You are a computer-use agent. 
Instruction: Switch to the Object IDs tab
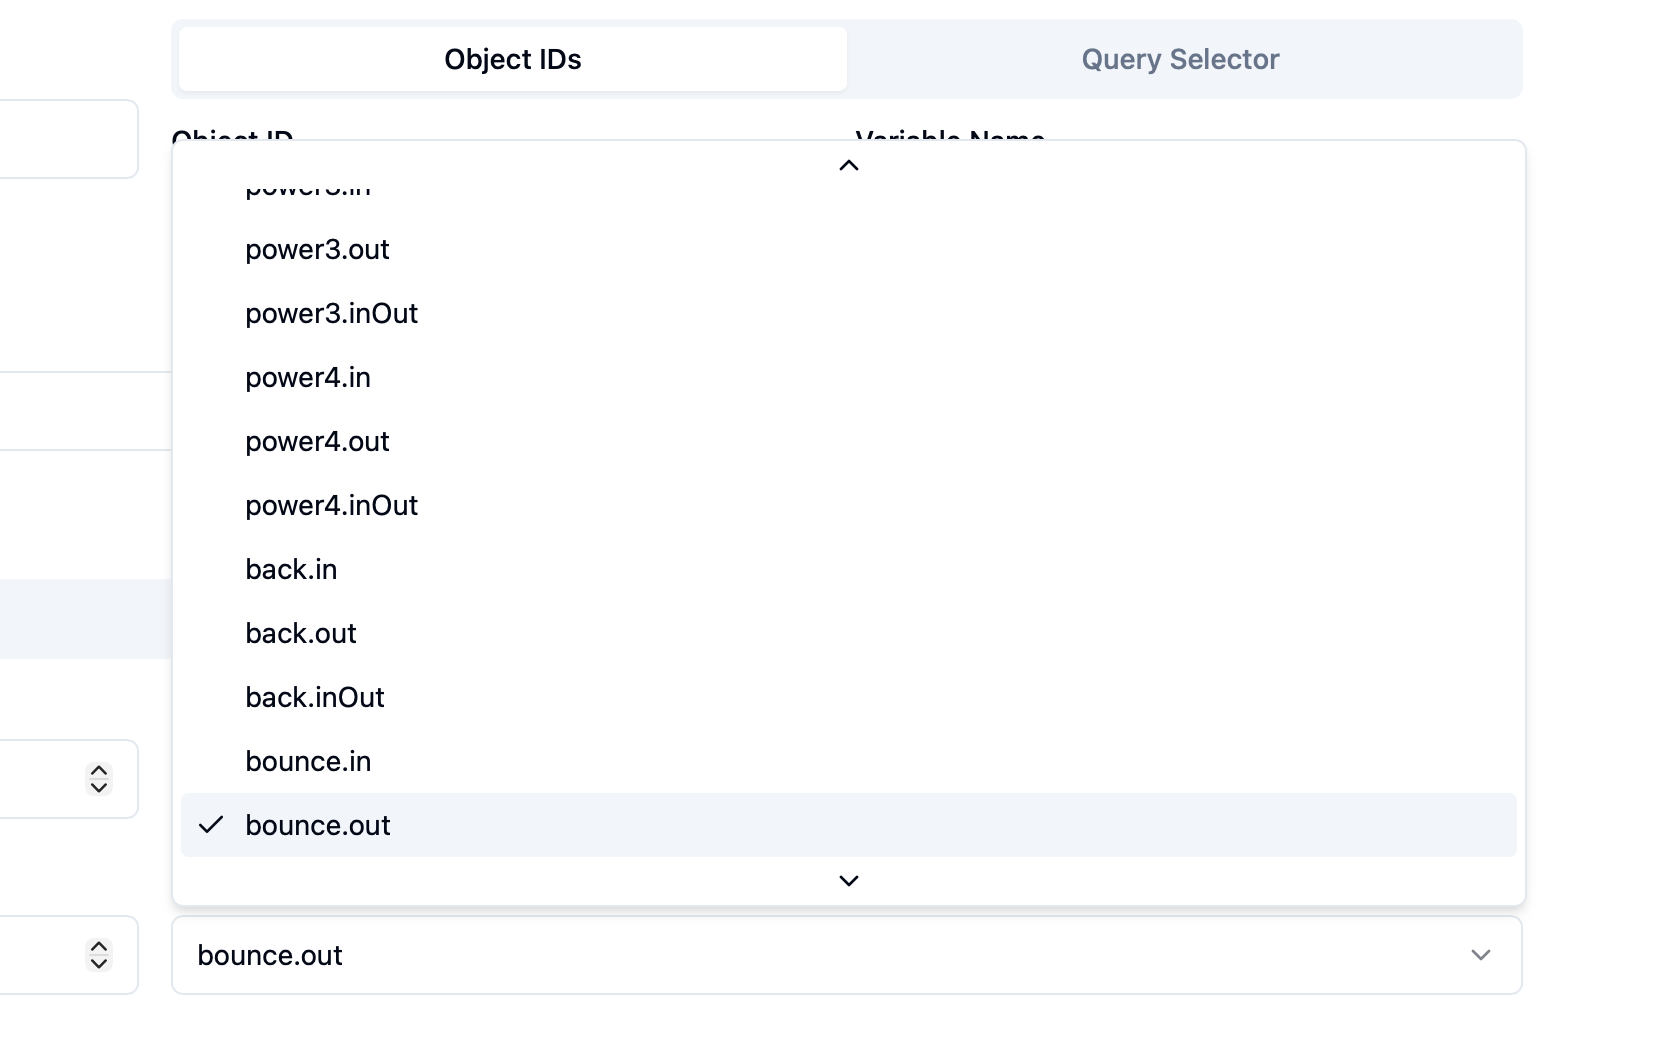tap(512, 59)
